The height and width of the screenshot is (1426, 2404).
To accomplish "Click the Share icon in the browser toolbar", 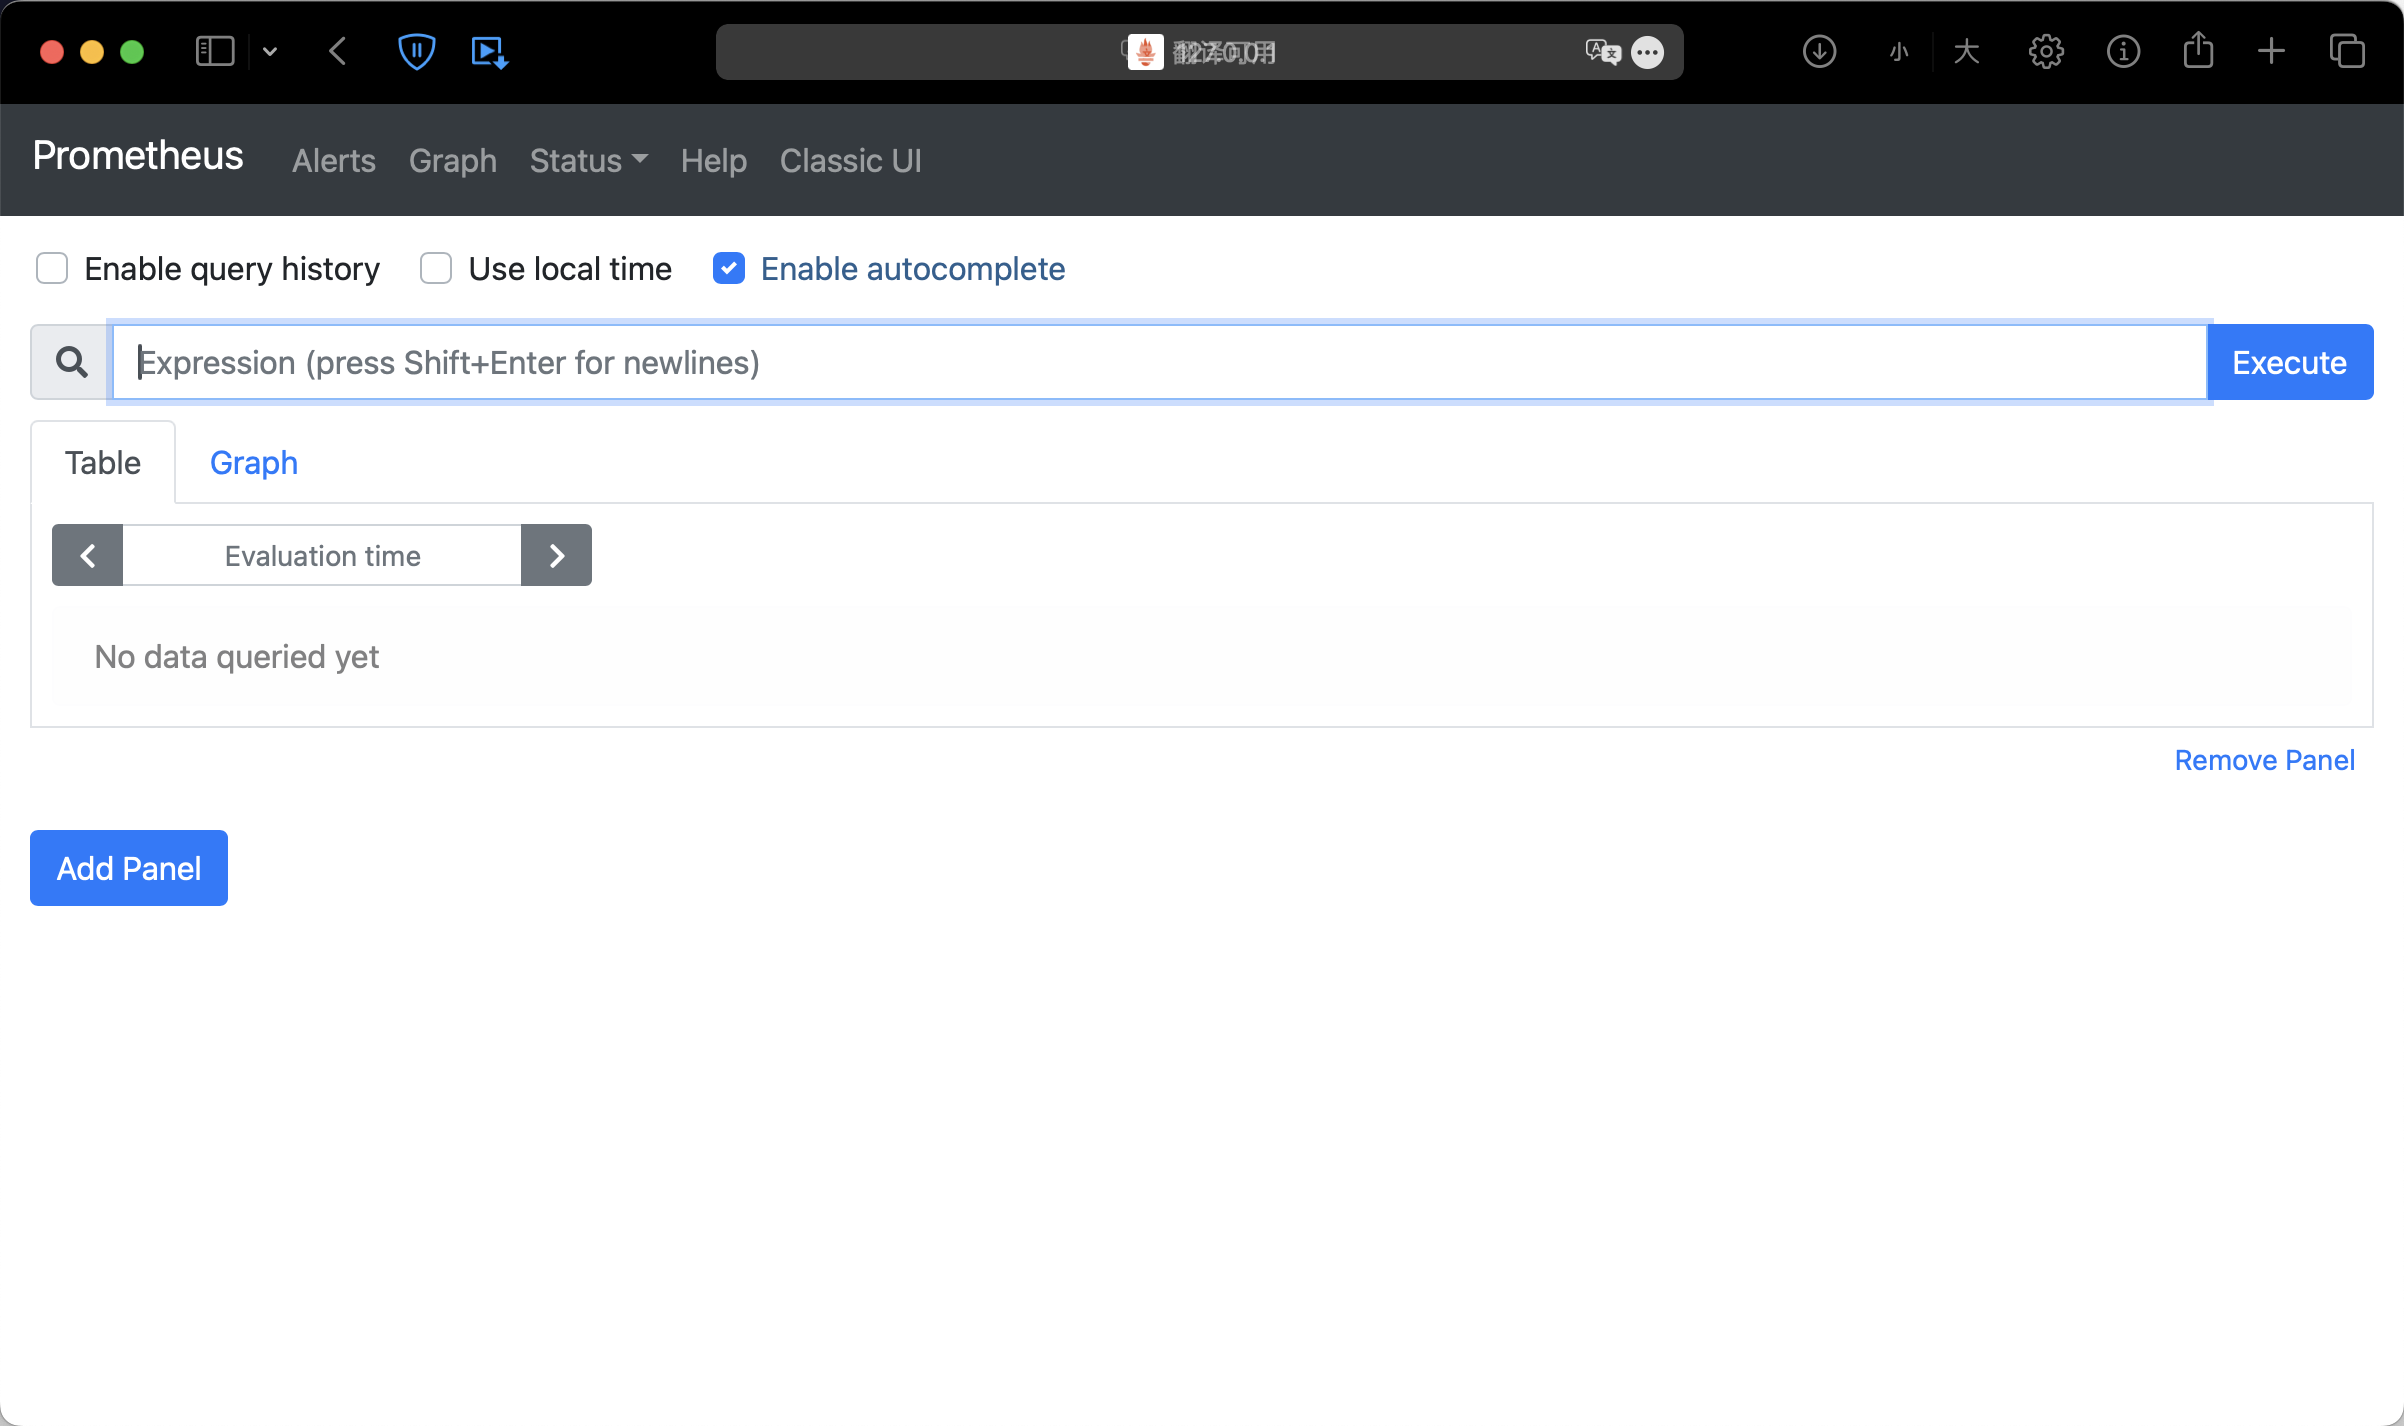I will 2198,51.
